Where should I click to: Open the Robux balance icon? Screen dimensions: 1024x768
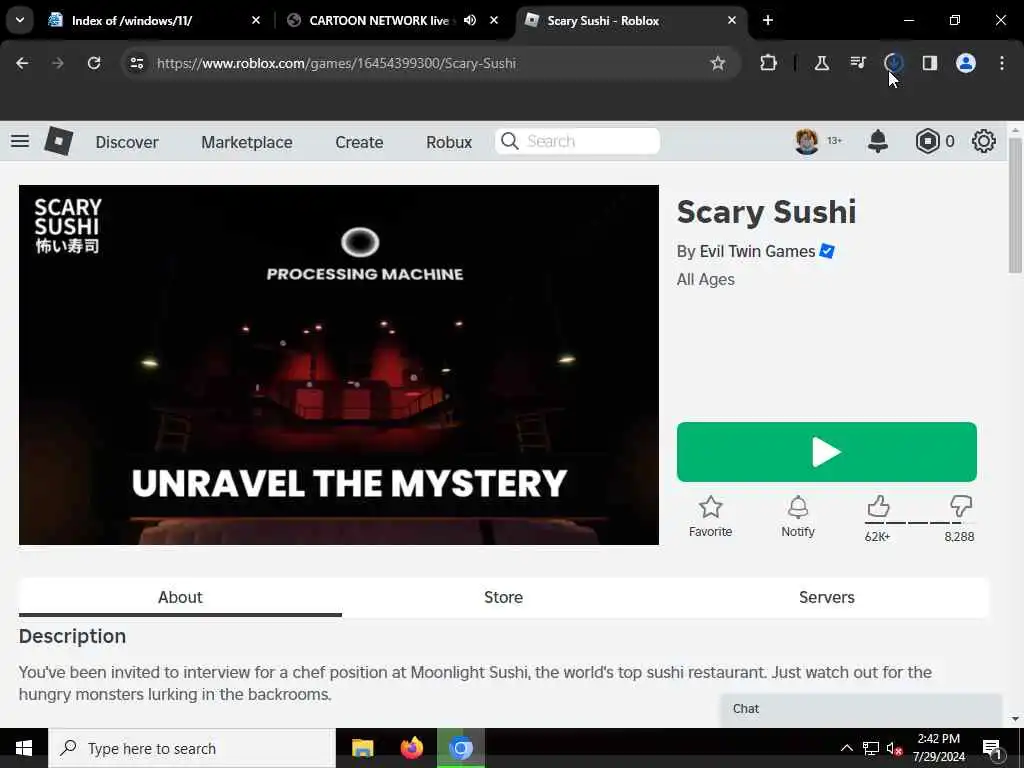[x=927, y=141]
